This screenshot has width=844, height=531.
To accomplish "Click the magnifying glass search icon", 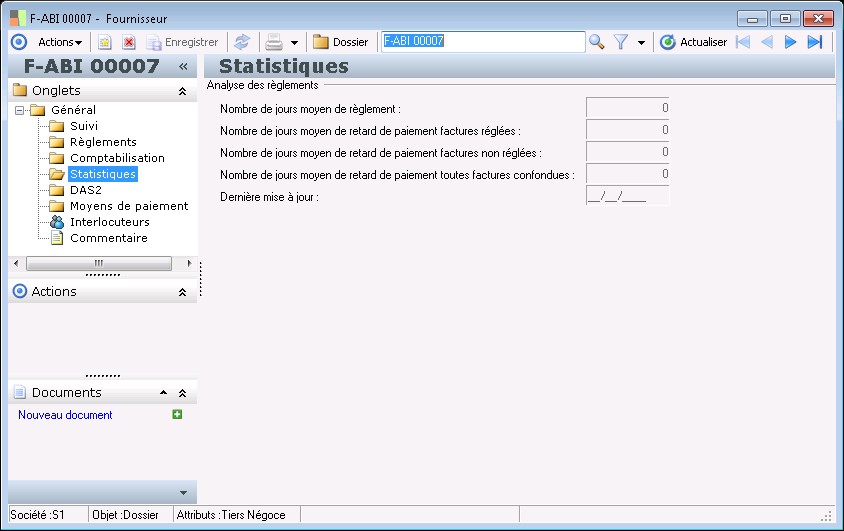I will 596,42.
